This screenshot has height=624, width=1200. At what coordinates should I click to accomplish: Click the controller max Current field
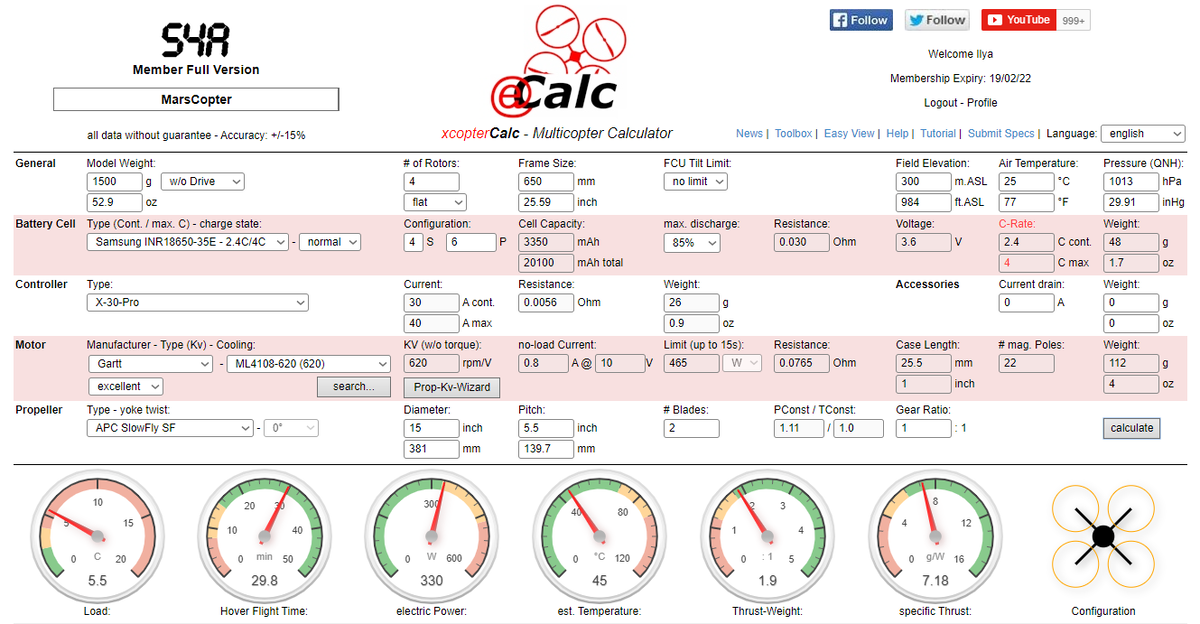[x=431, y=323]
